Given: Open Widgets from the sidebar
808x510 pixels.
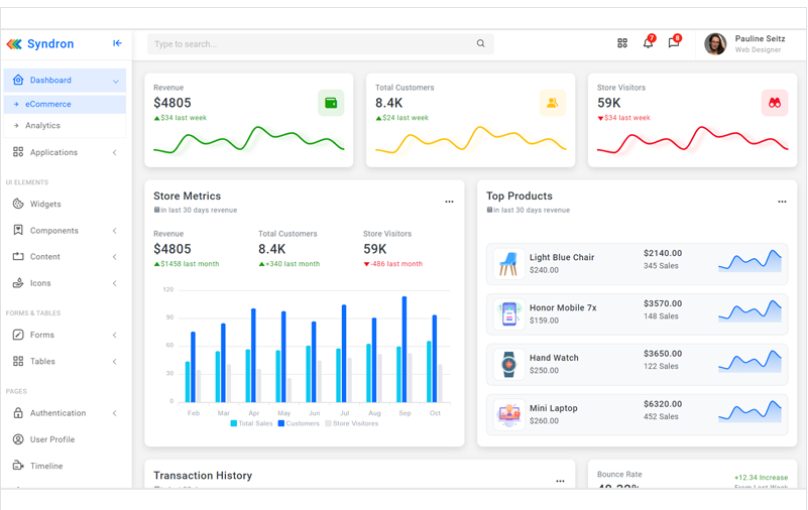Looking at the screenshot, I should click(x=45, y=204).
